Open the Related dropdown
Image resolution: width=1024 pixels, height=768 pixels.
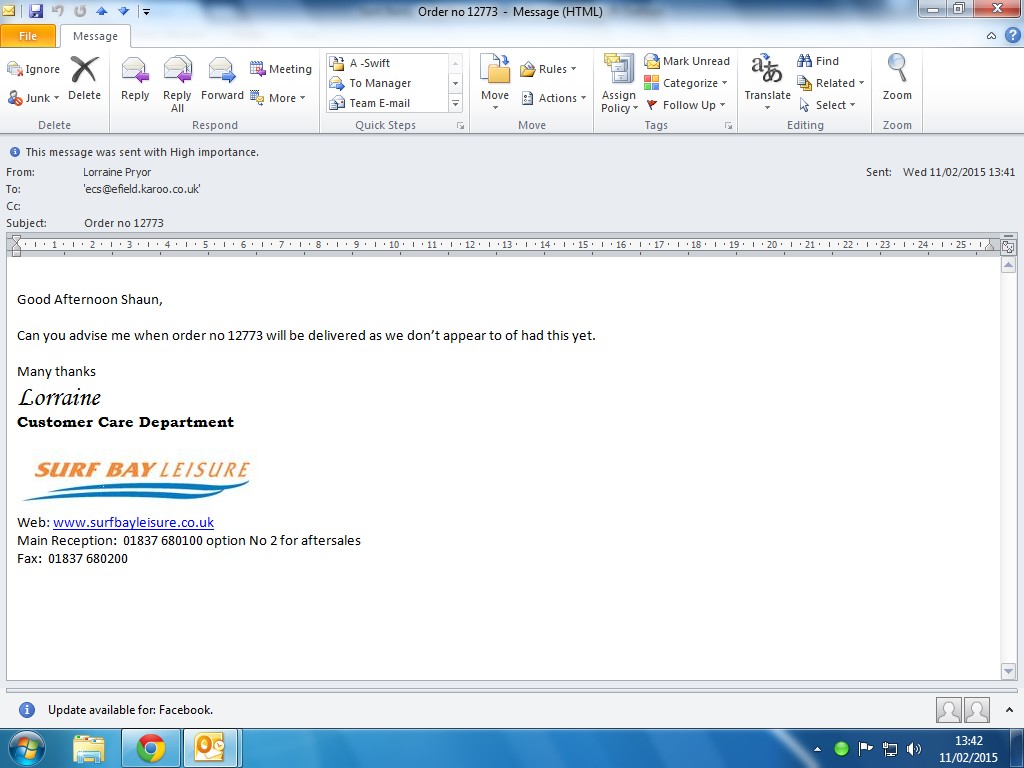click(831, 83)
